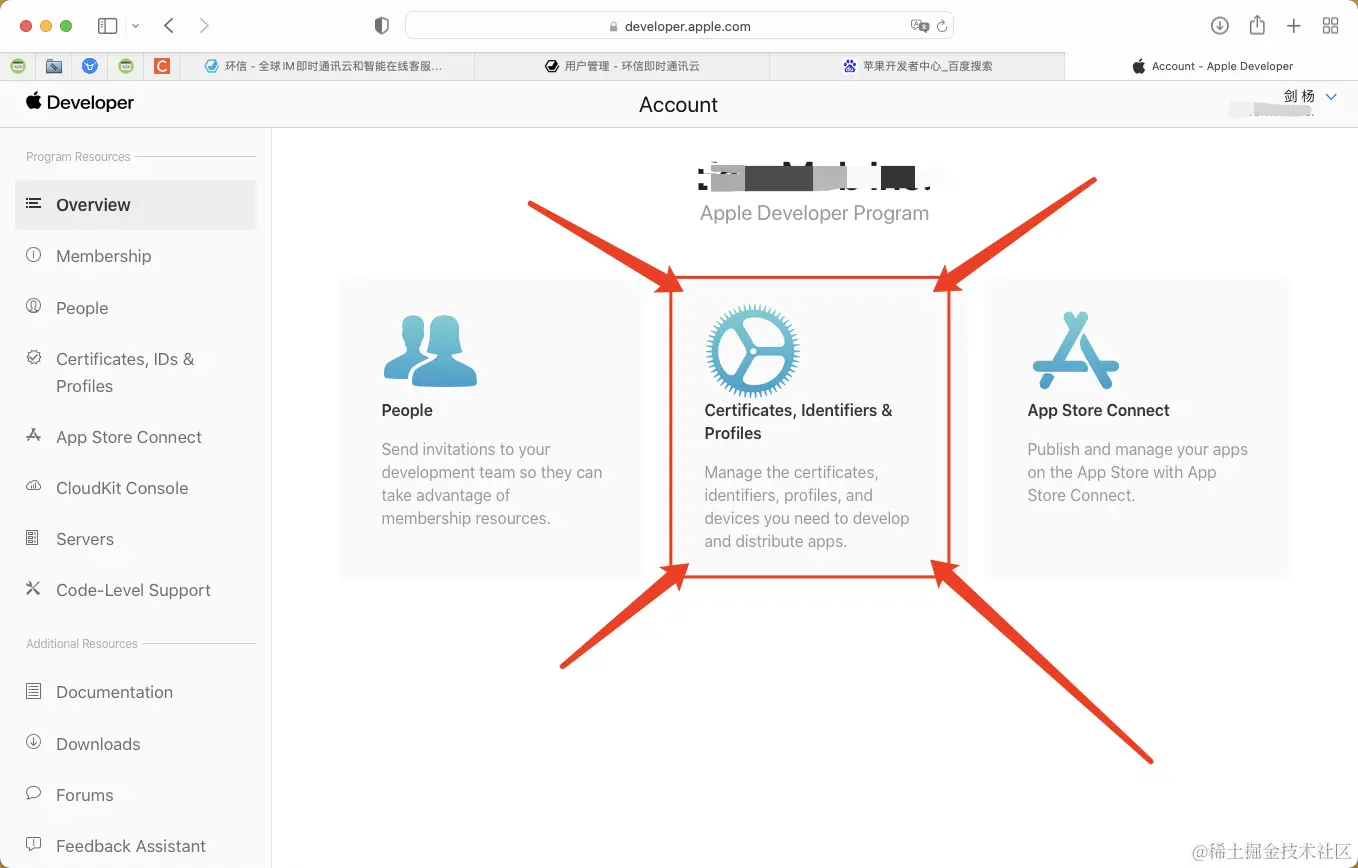Click the Apple Developer Program subtitle
Viewport: 1358px width, 868px height.
(814, 213)
